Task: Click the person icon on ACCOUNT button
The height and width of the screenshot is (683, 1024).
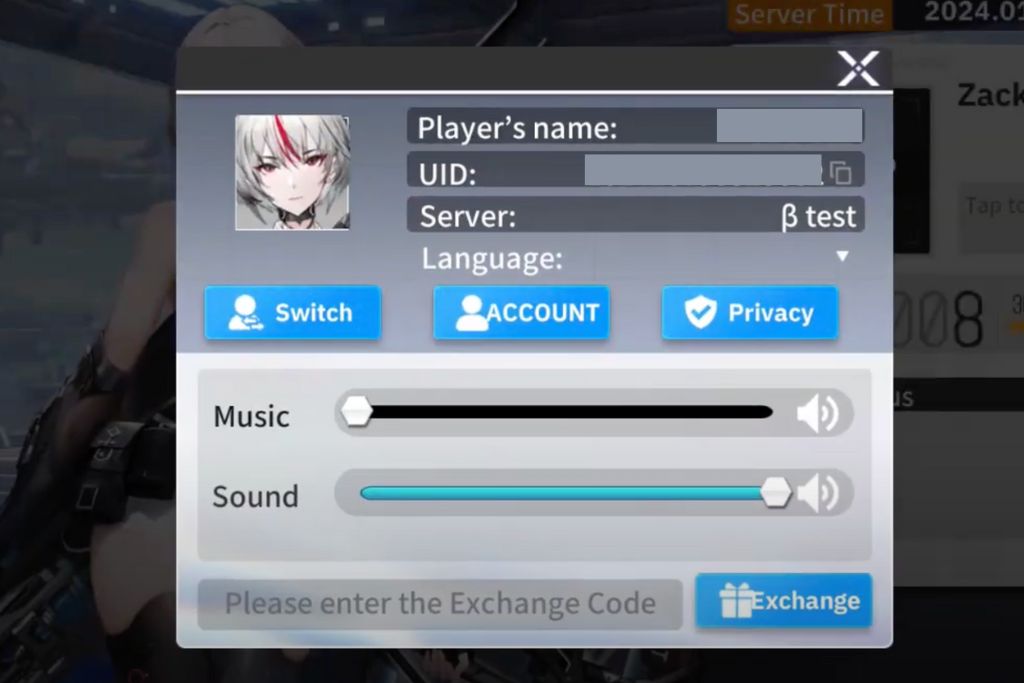Action: [x=472, y=313]
